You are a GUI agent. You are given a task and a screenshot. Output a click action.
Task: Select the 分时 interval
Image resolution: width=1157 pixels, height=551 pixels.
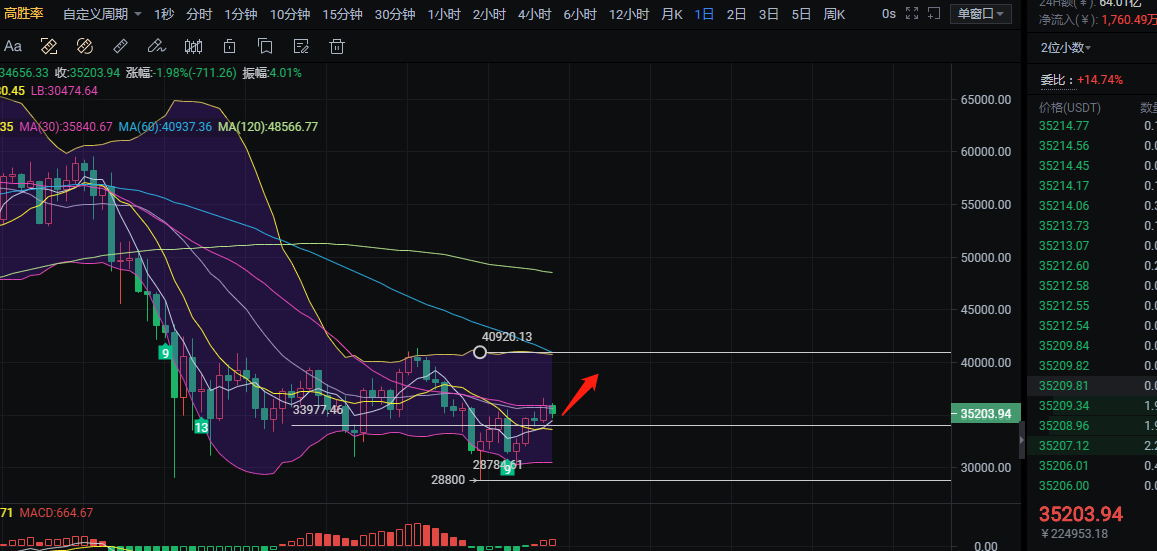tap(199, 14)
